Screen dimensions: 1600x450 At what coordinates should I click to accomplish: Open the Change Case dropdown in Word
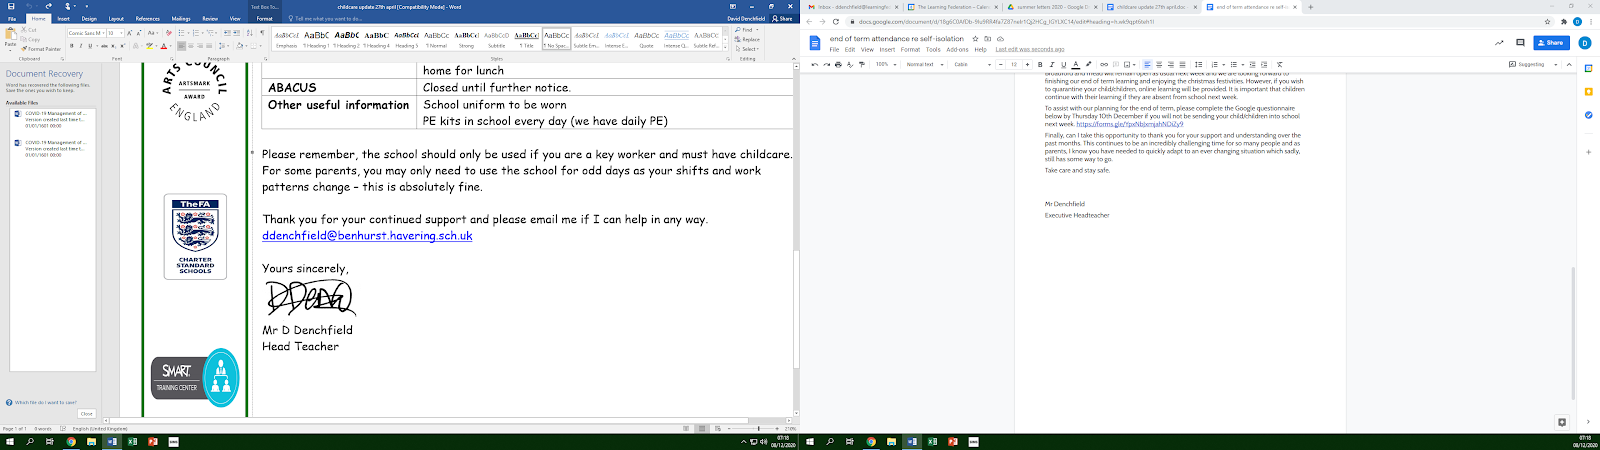(153, 33)
